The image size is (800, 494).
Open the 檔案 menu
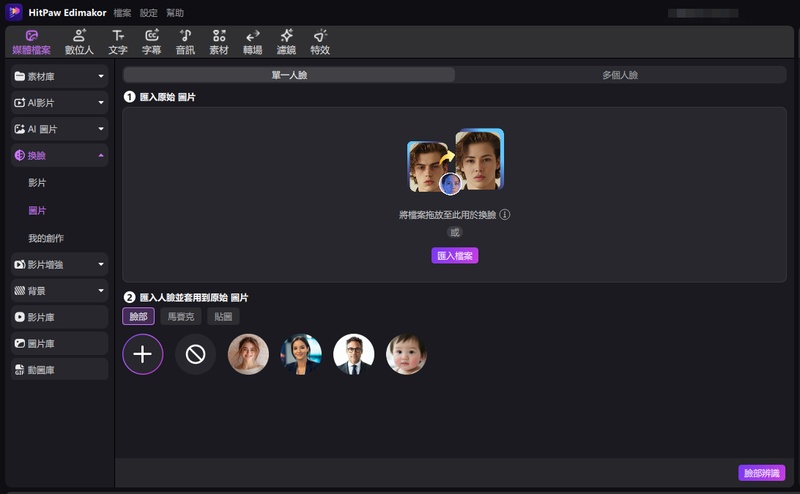(x=122, y=13)
